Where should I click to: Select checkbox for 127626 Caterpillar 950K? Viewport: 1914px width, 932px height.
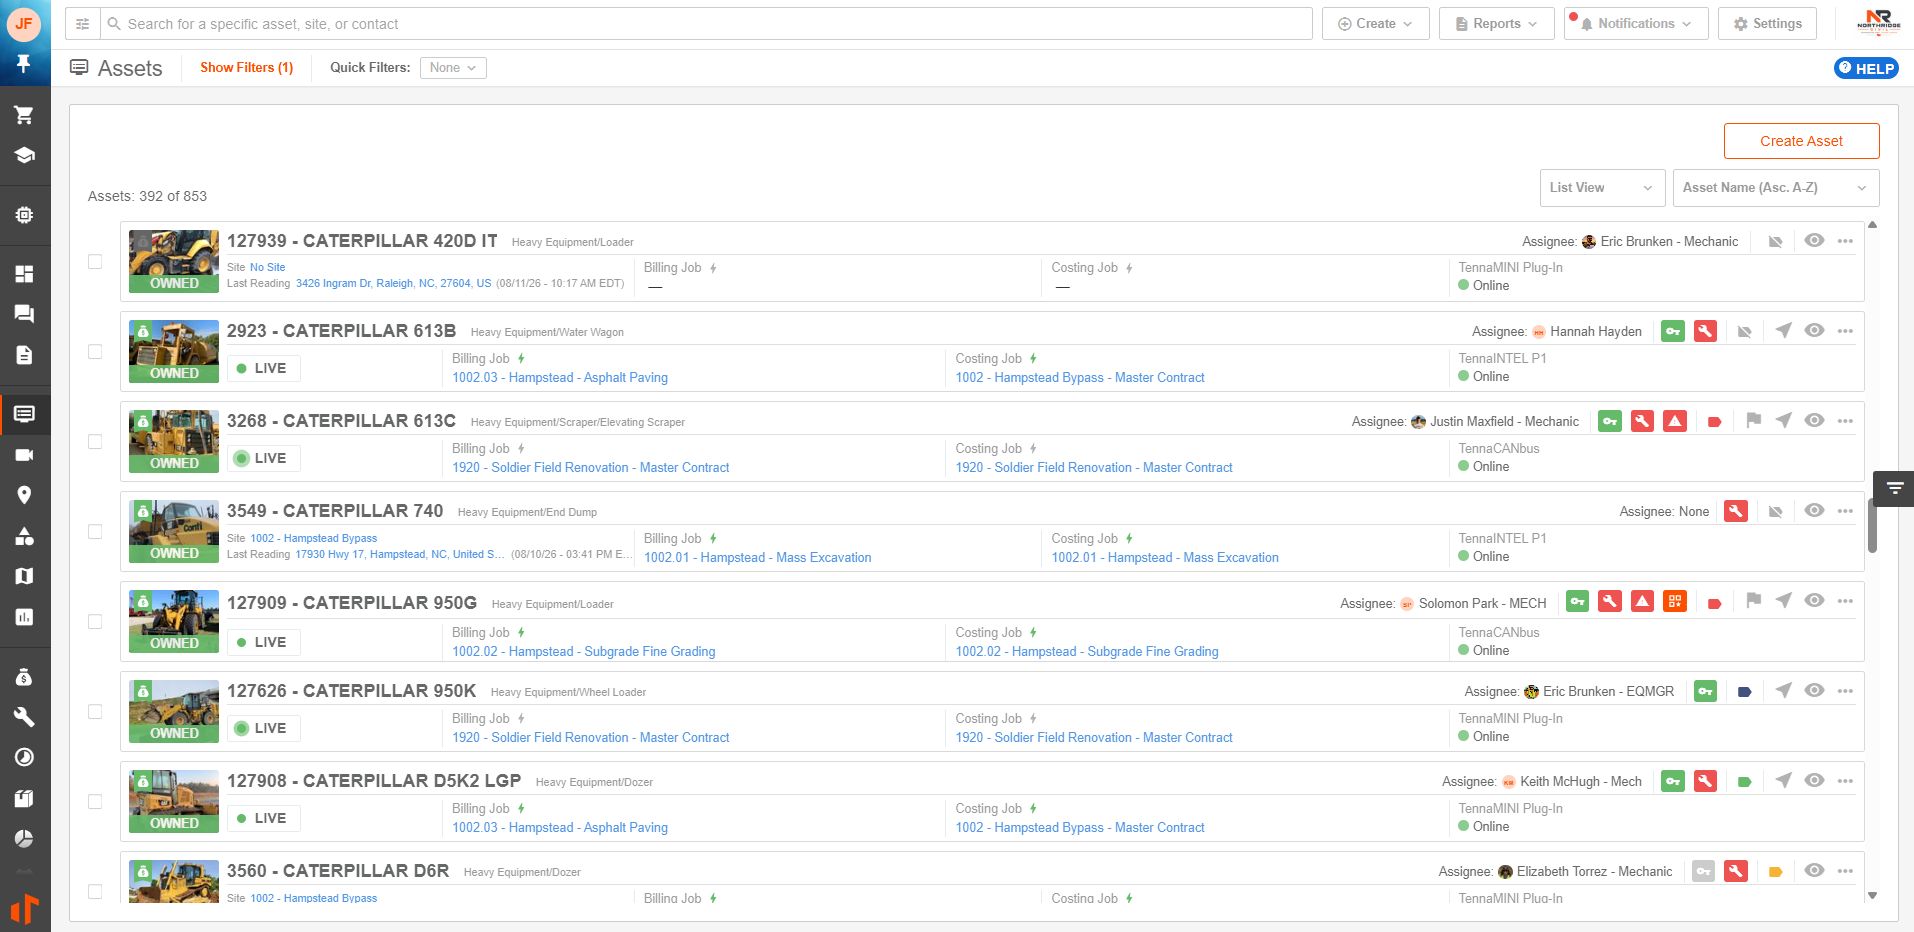tap(95, 712)
